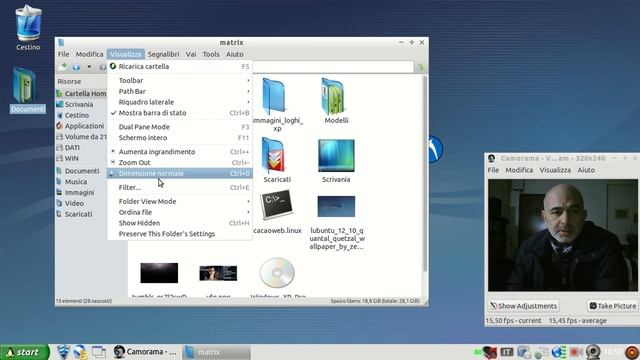Image resolution: width=640 pixels, height=360 pixels.
Task: Select the lubuntu_12_10 wallpaper thumbnail
Action: 336,206
